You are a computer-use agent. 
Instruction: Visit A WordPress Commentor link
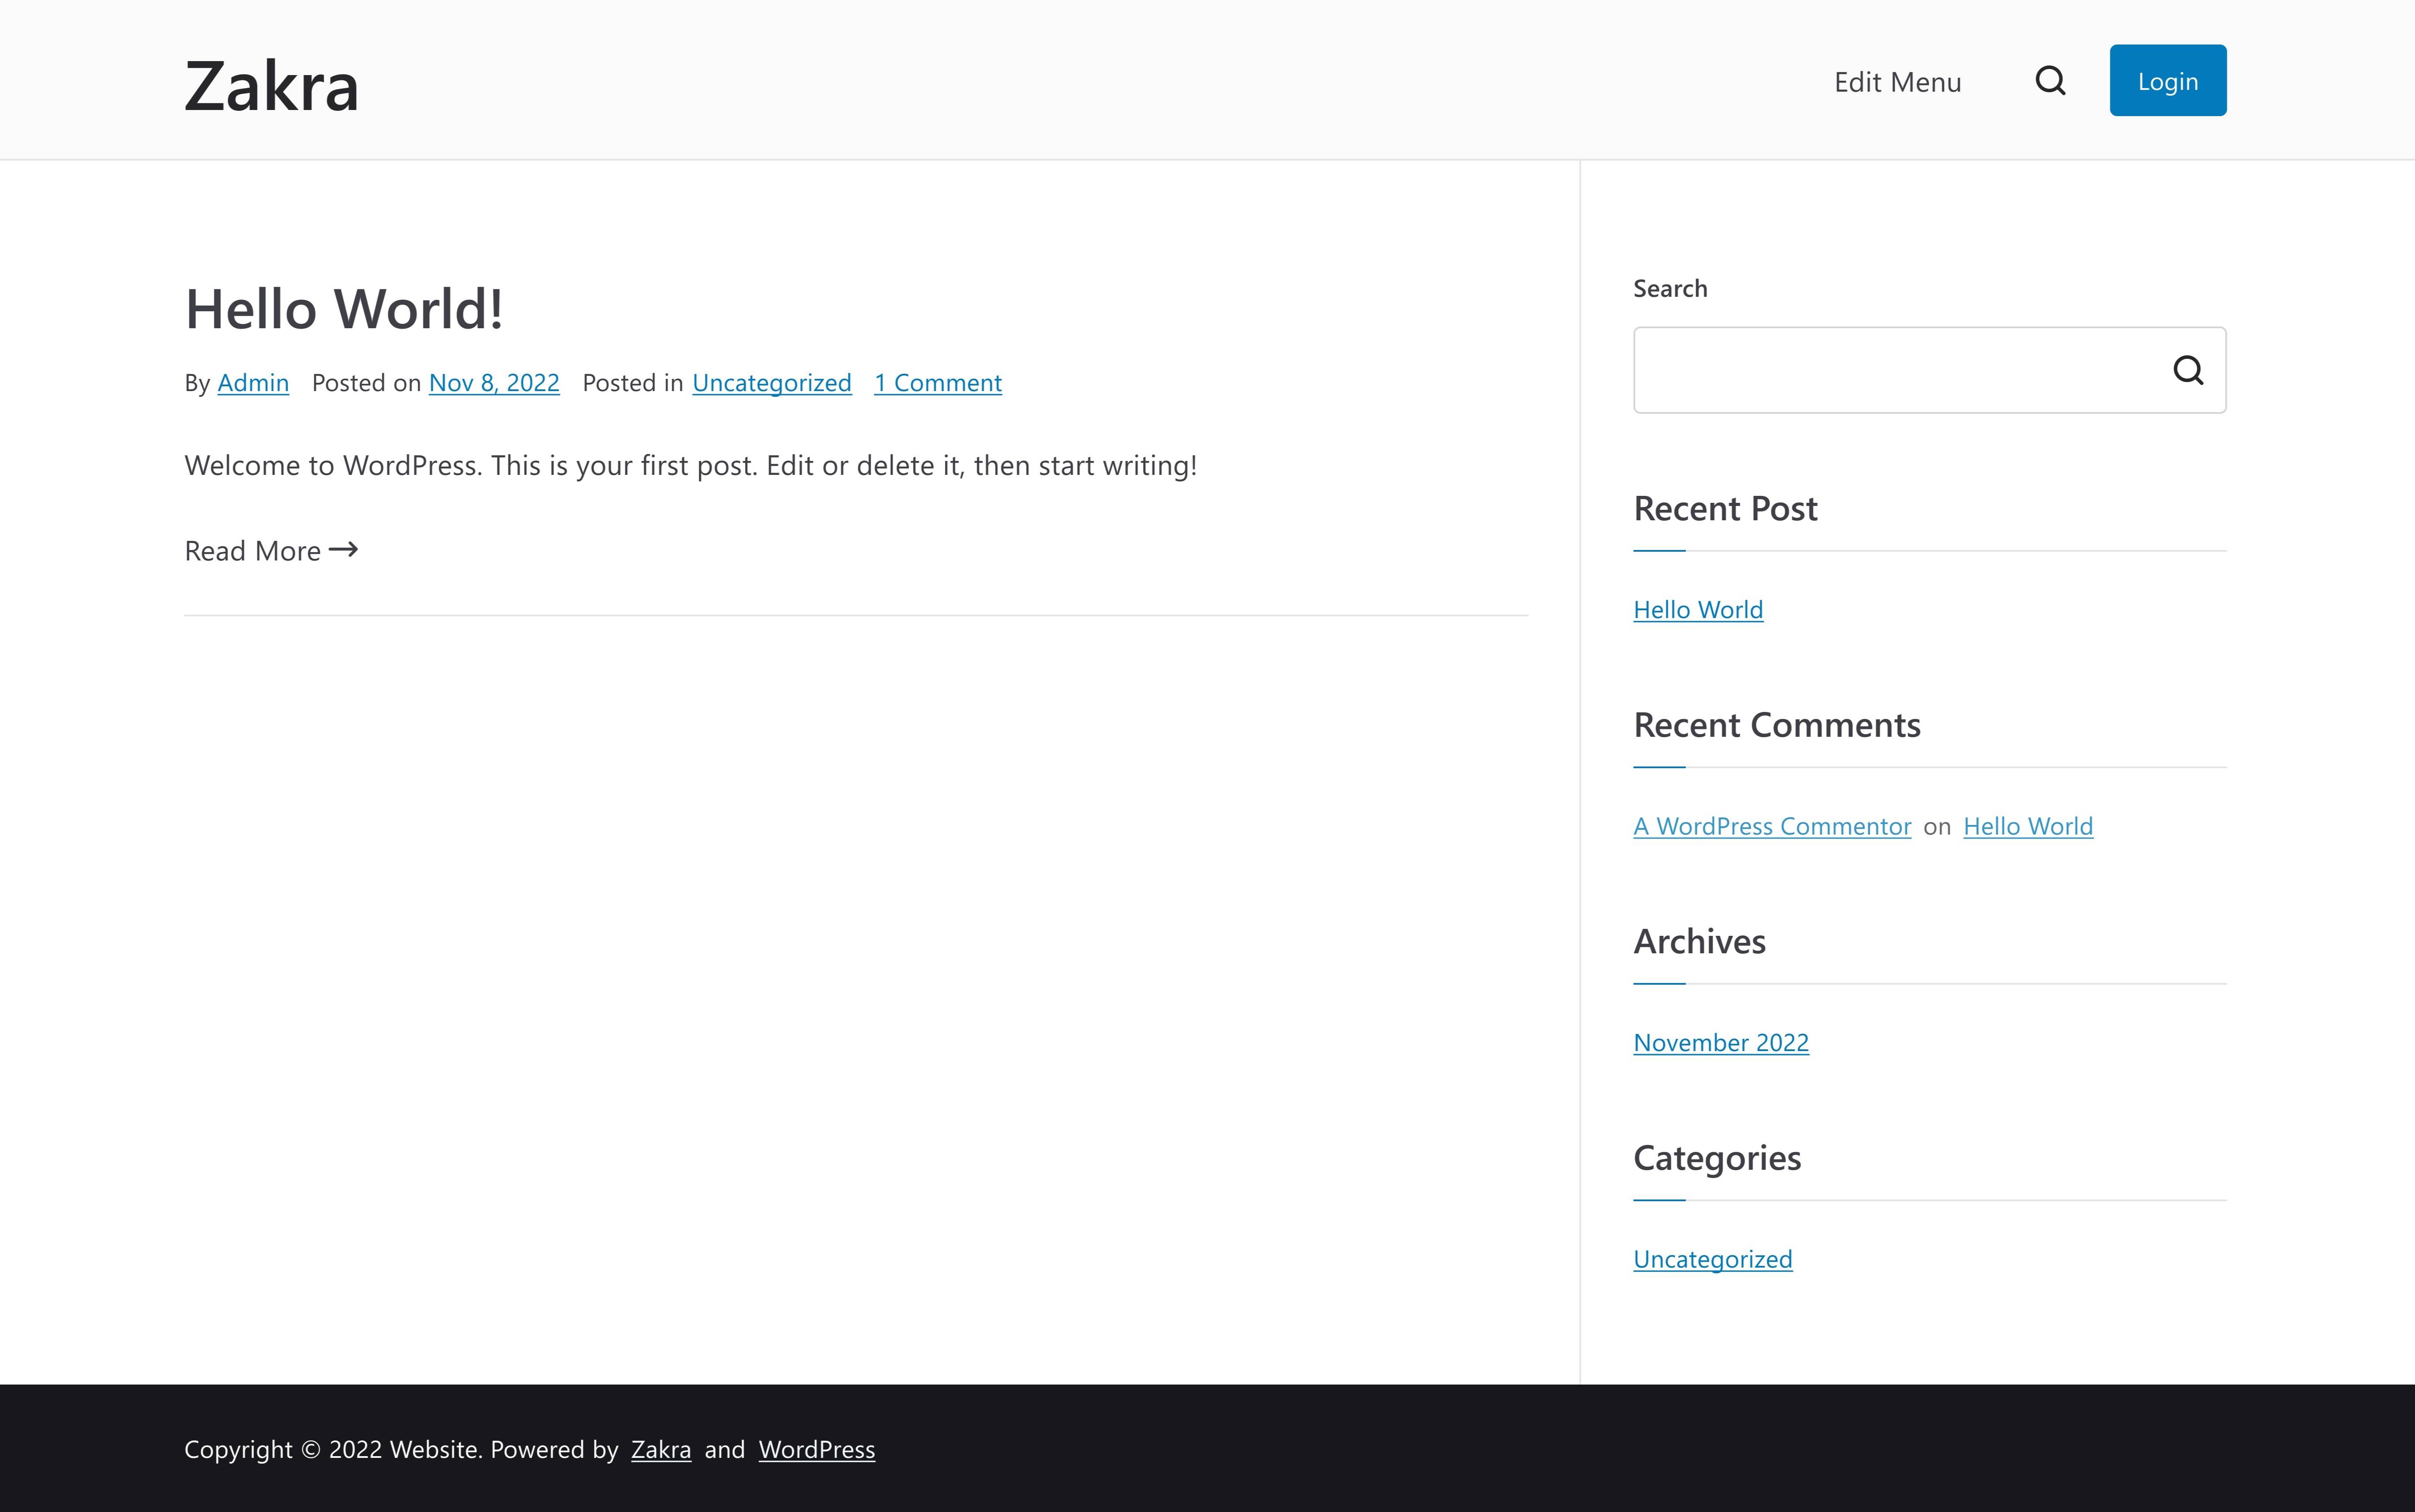(1772, 826)
